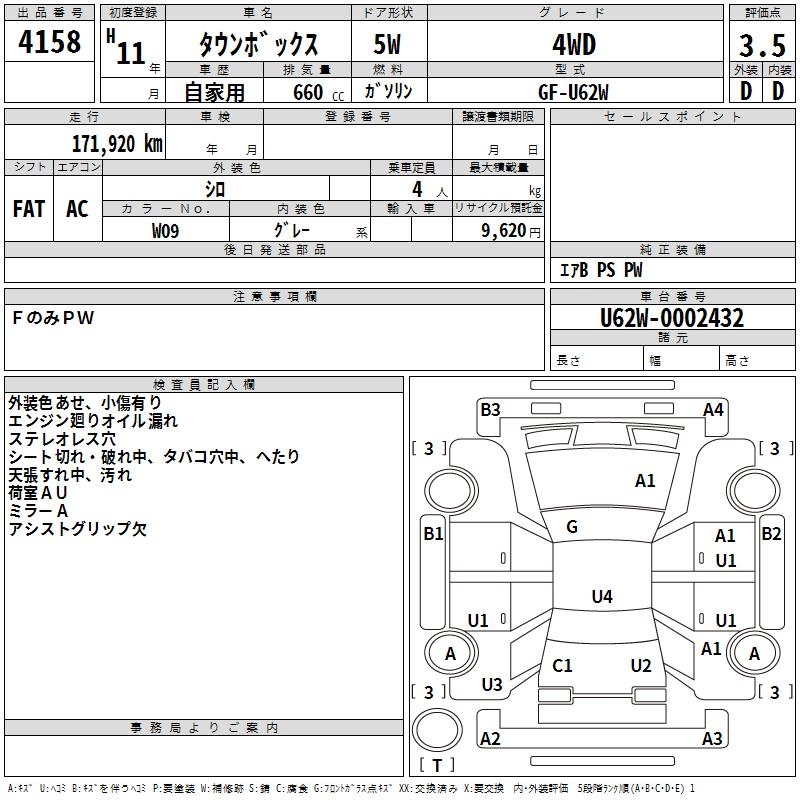Screen dimensions: 800x800
Task: Click the U4 dent mark on roof
Action: 602,596
